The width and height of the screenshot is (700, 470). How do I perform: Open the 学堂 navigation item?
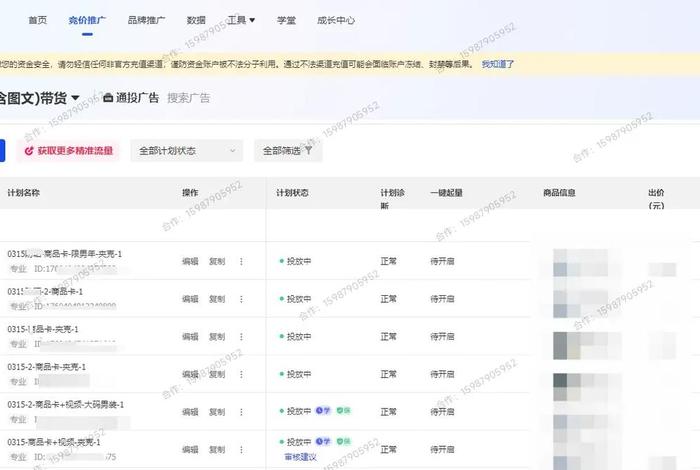point(286,20)
